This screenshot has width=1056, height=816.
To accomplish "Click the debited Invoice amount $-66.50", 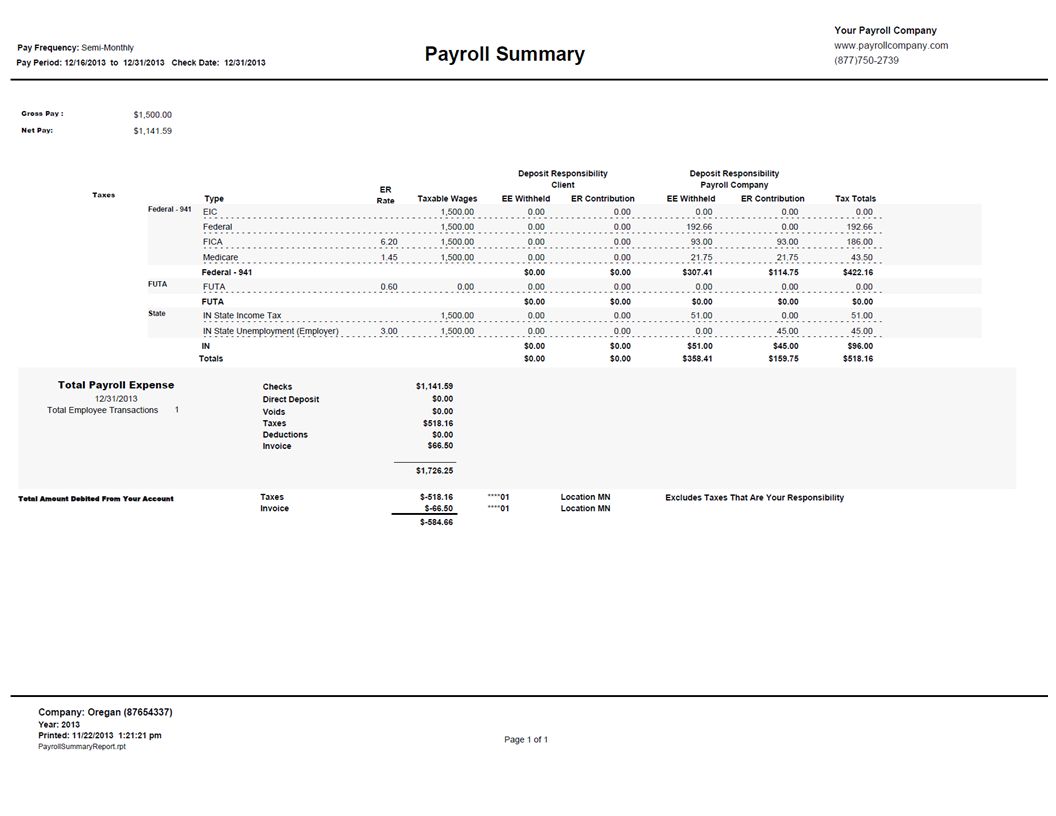I will pyautogui.click(x=438, y=509).
